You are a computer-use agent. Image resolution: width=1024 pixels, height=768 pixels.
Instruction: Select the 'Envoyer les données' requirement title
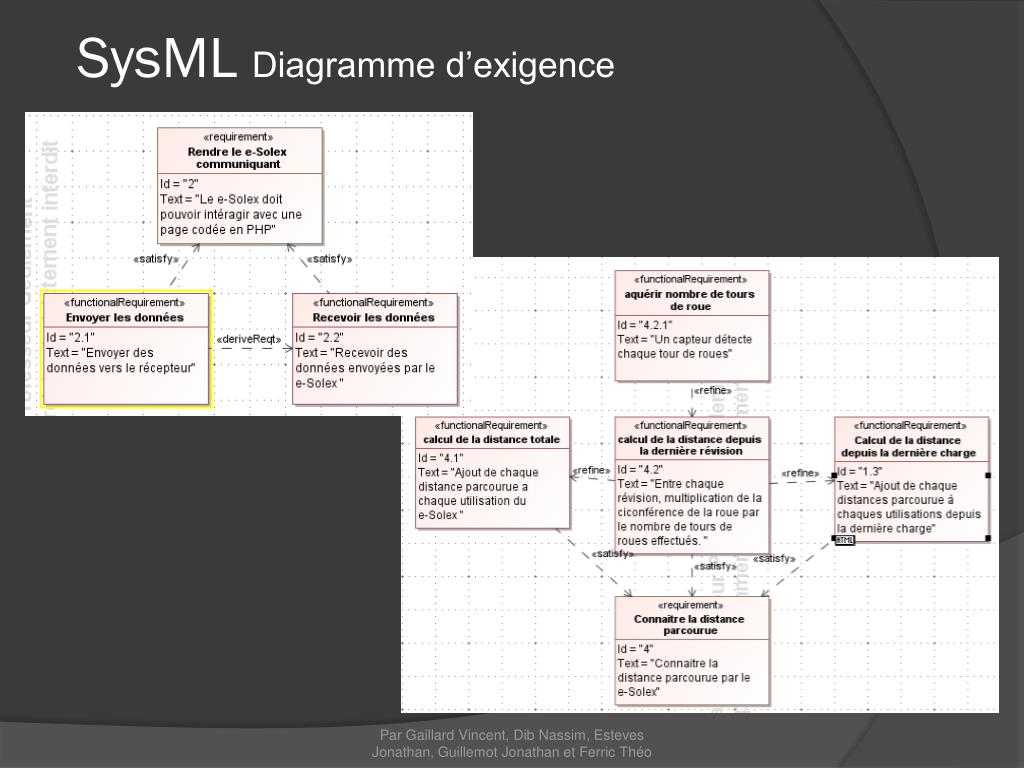[x=125, y=317]
